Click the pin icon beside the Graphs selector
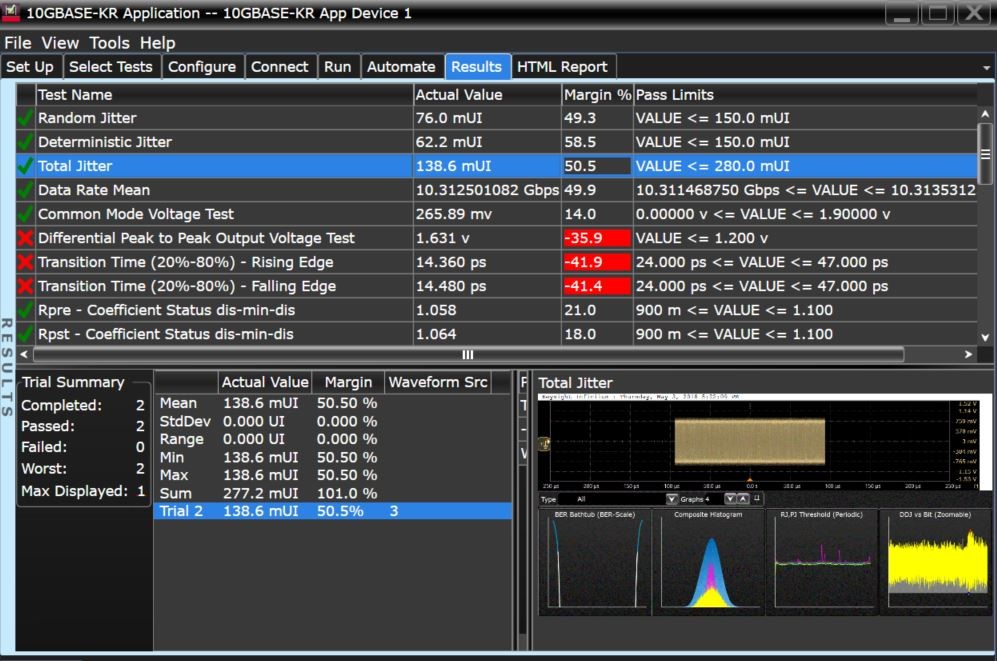The image size is (997, 661). 757,498
